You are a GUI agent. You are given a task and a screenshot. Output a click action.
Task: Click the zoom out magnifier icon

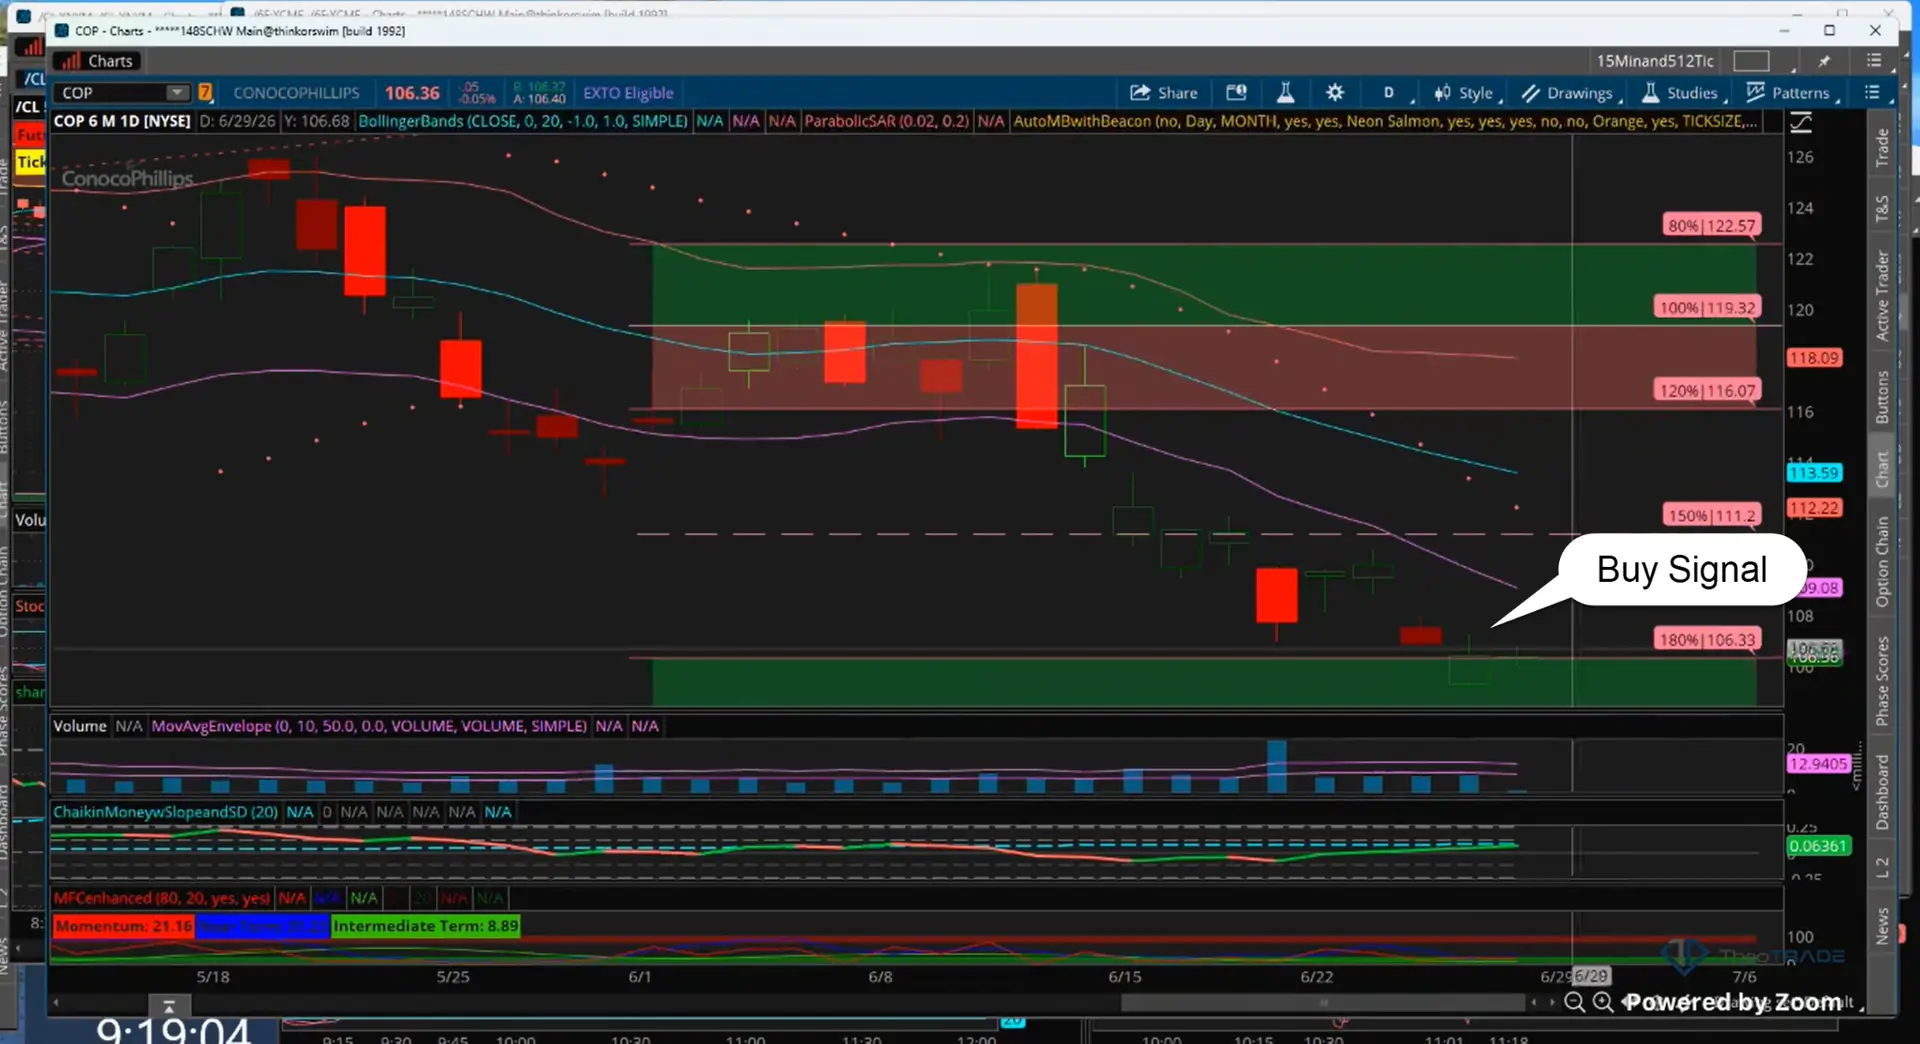click(1574, 1002)
